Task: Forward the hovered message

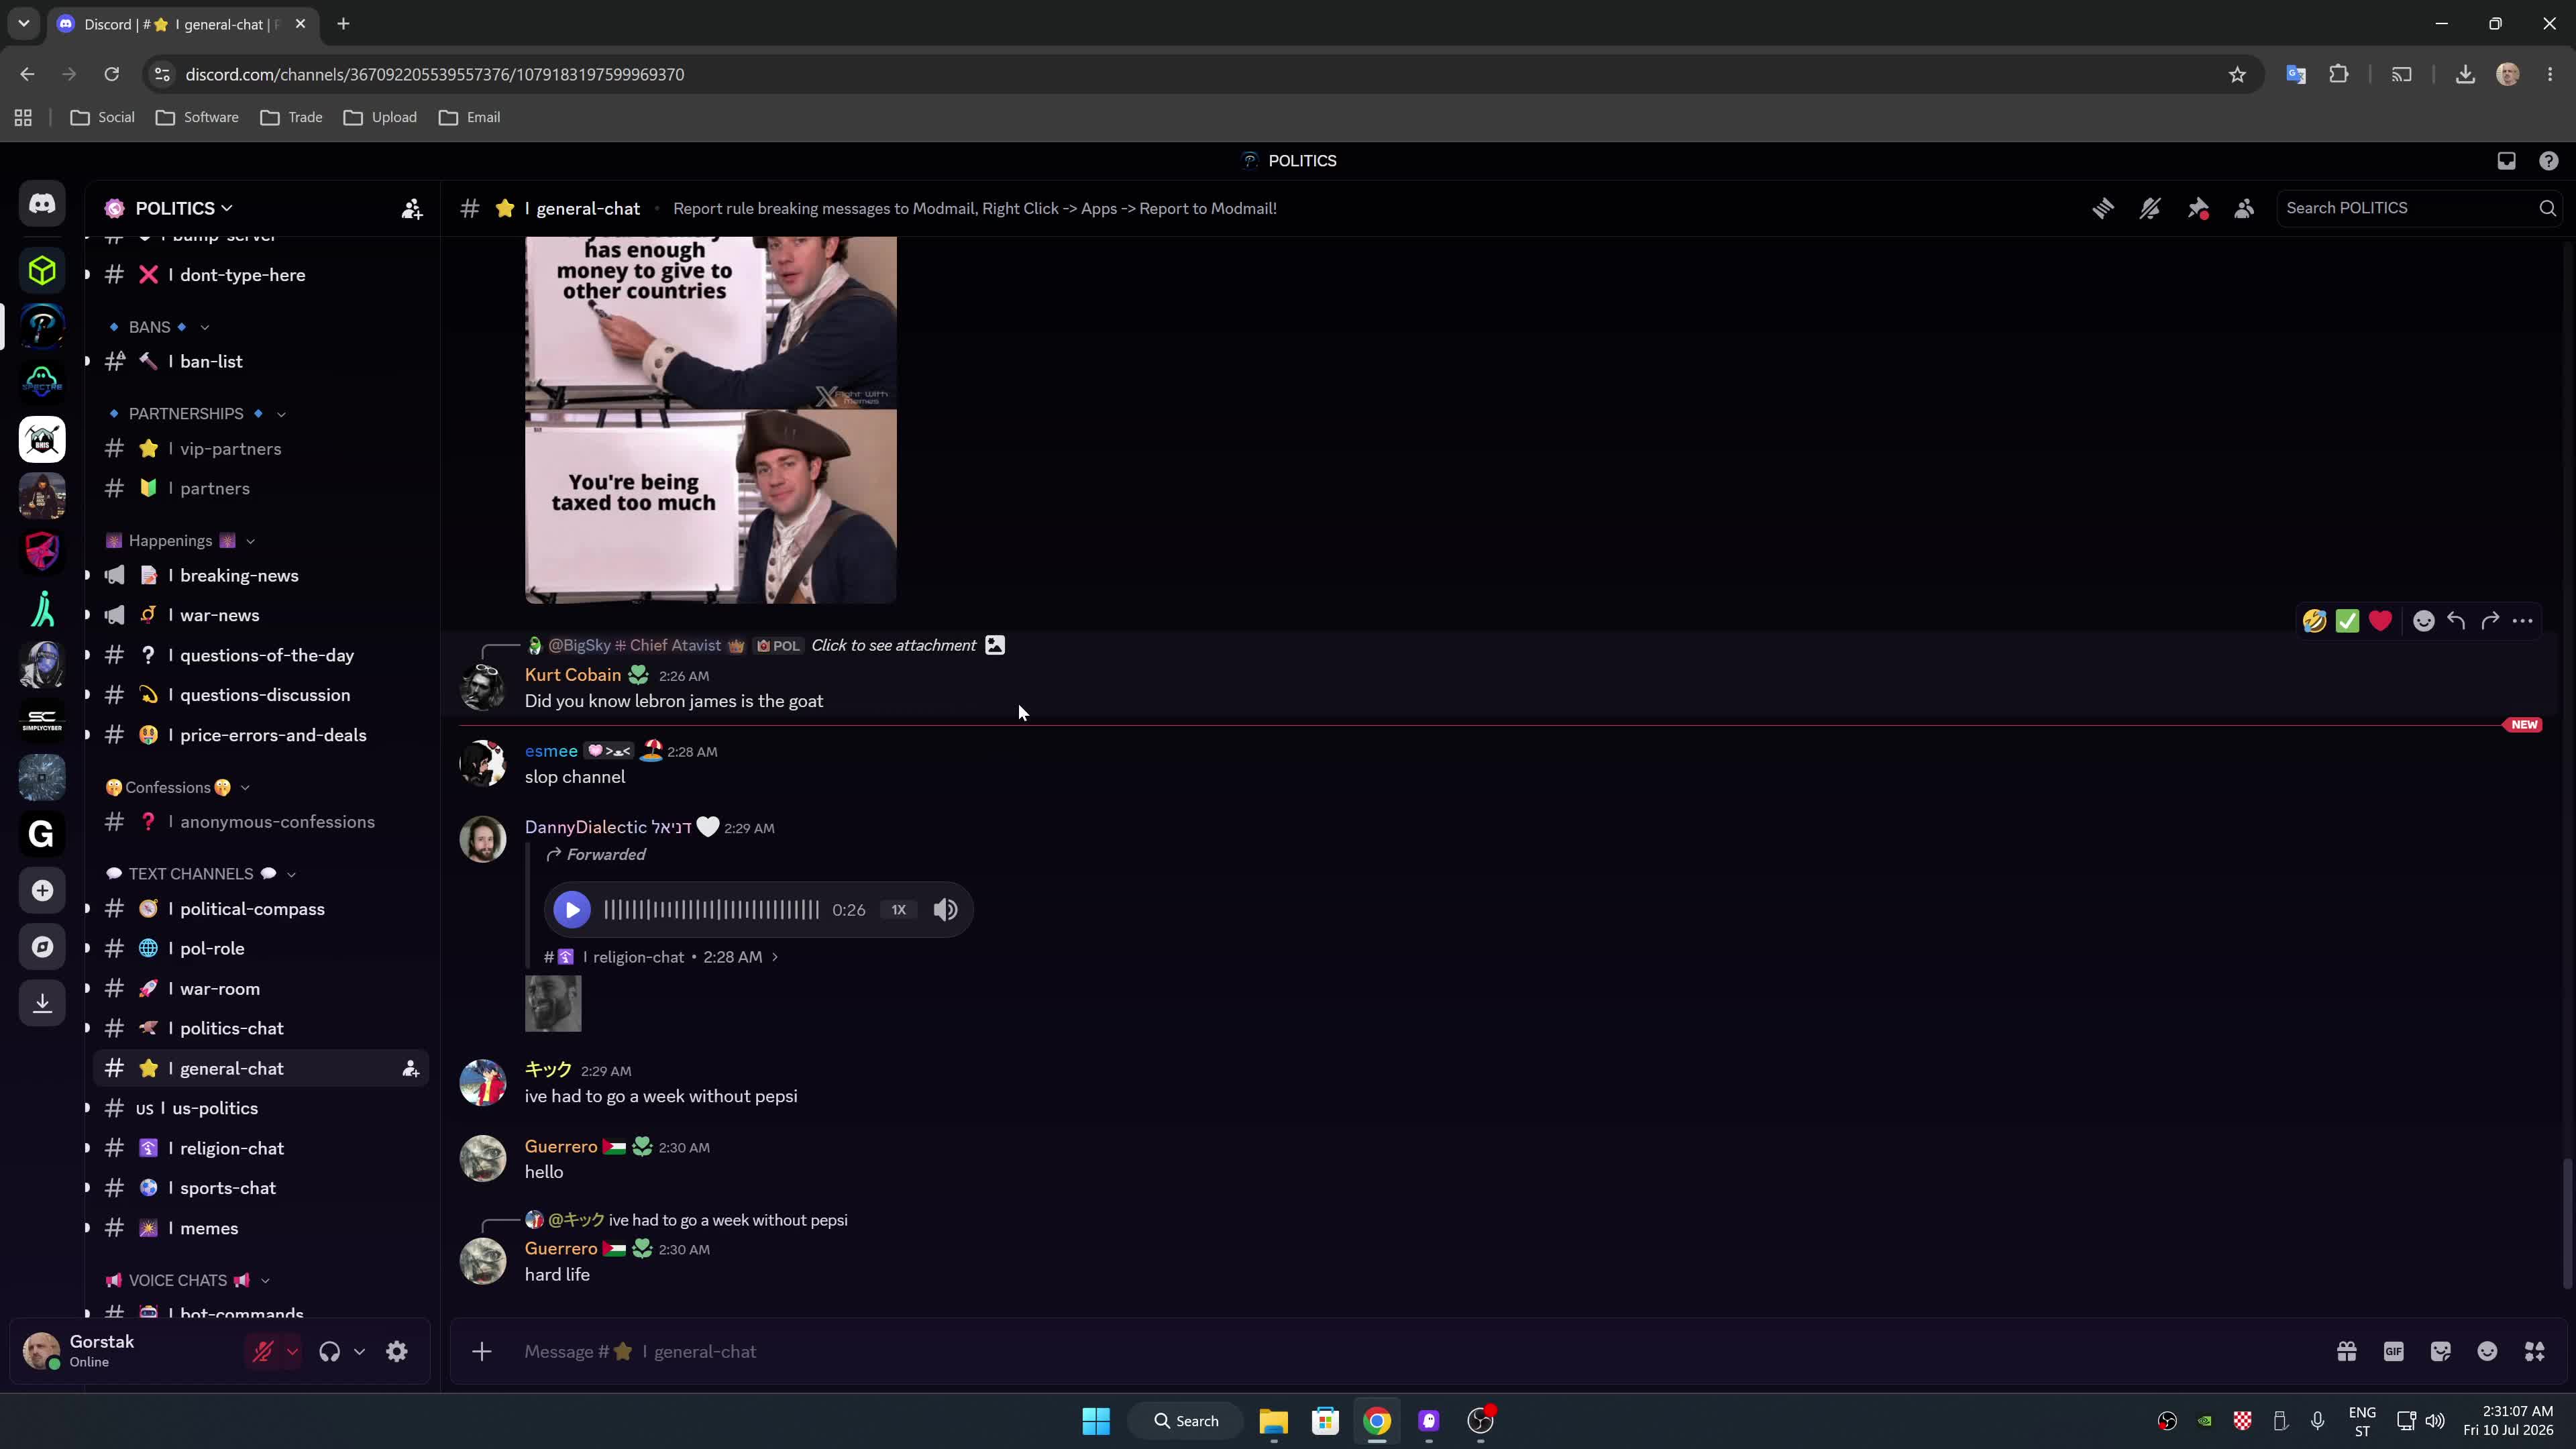Action: [2490, 621]
